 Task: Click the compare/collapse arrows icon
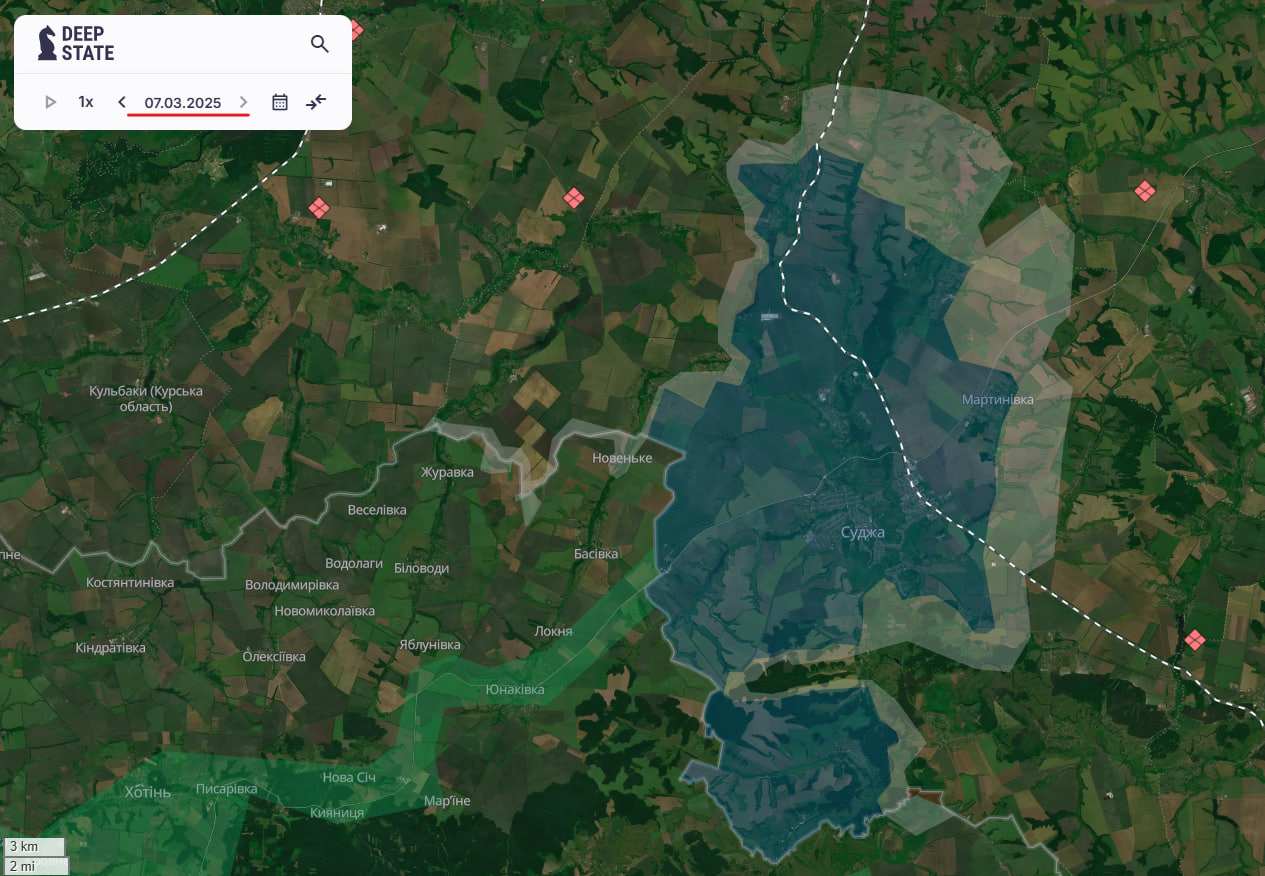pos(316,102)
